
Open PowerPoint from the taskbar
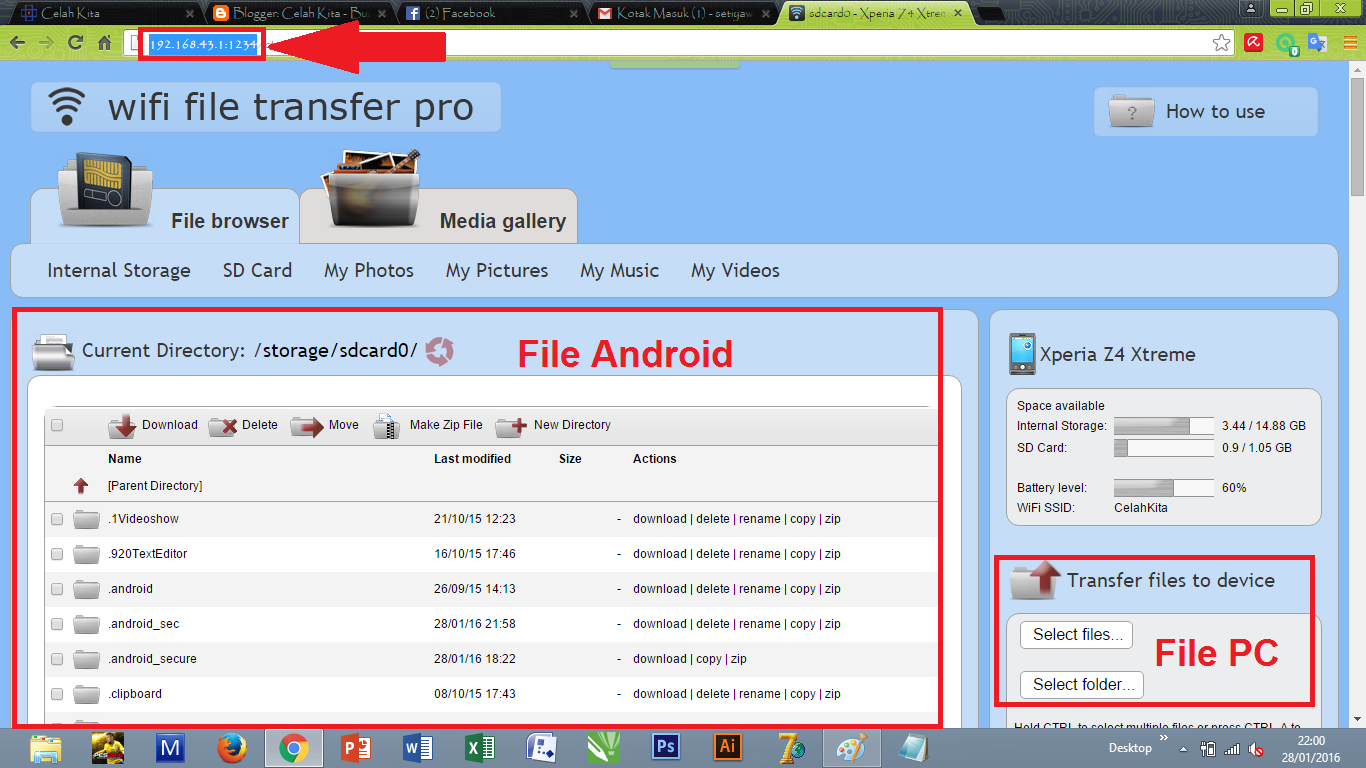pyautogui.click(x=356, y=747)
